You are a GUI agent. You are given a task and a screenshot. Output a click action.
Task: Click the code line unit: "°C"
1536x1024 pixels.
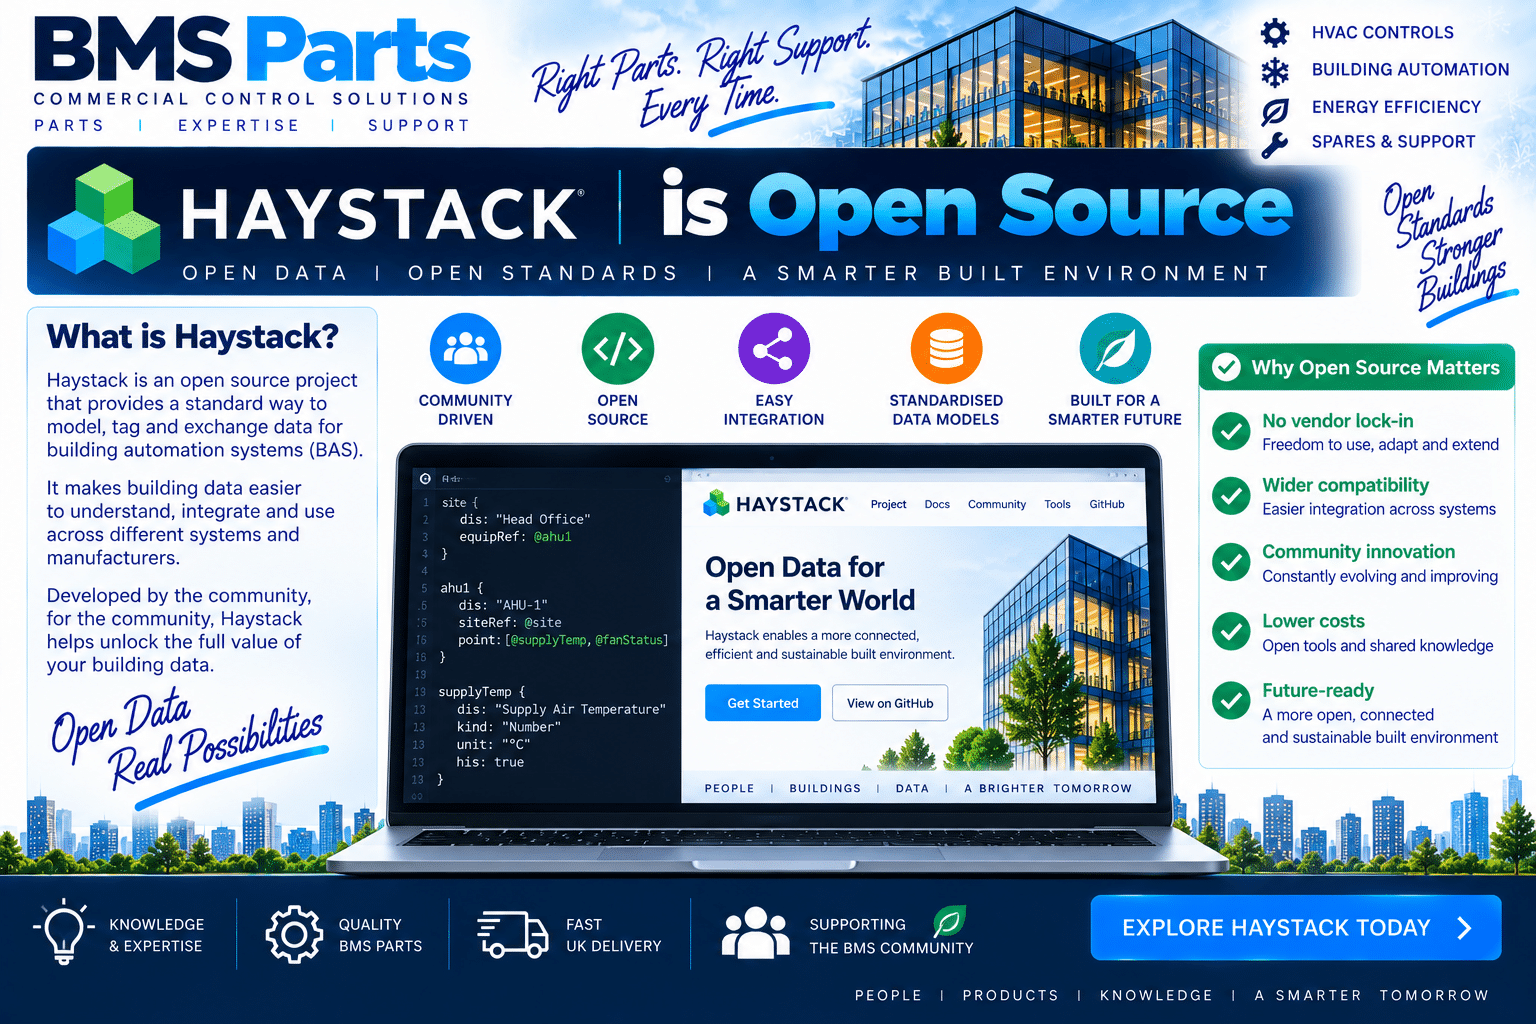pyautogui.click(x=494, y=744)
